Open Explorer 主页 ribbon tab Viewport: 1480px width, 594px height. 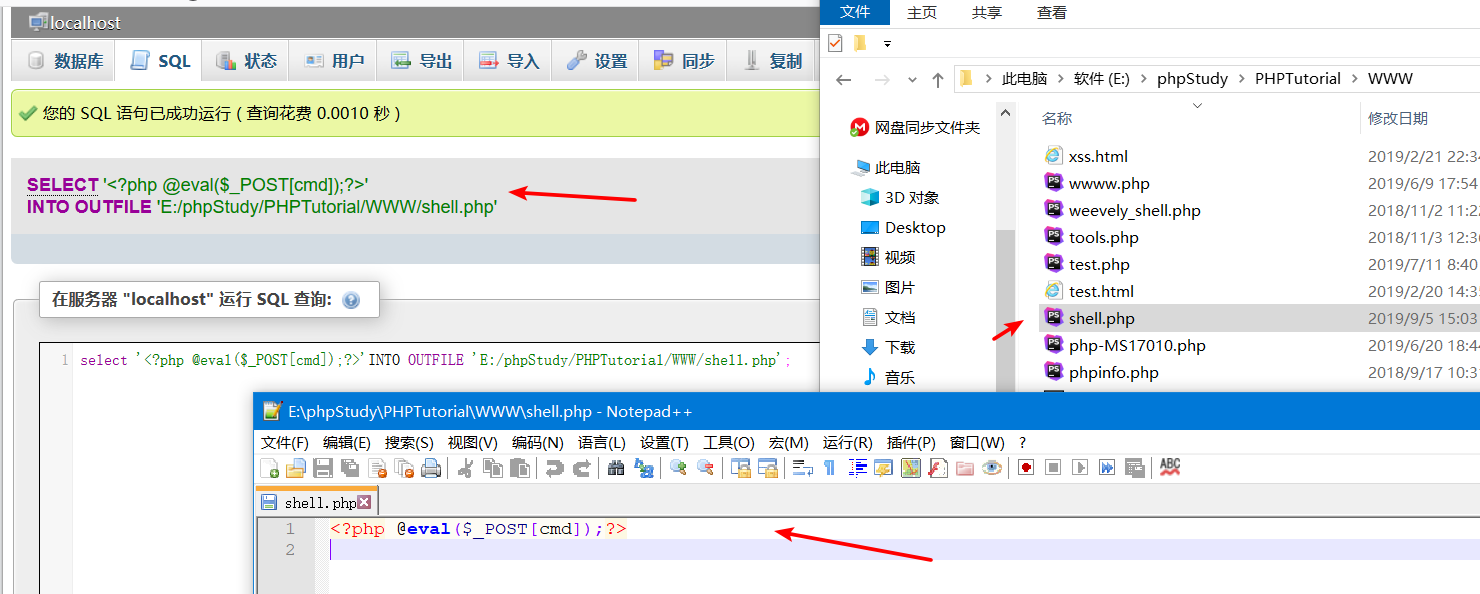point(922,12)
